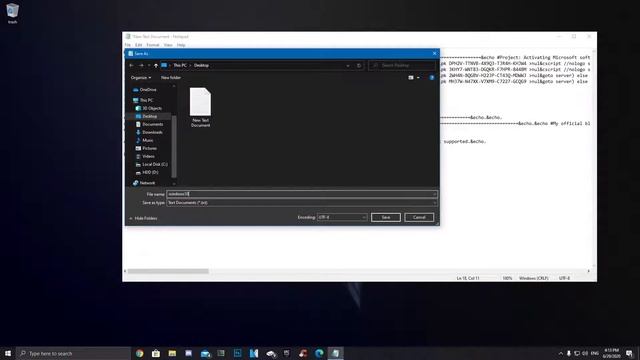This screenshot has height=360, width=640.
Task: Go back using the Save As back arrow
Action: click(x=131, y=65)
